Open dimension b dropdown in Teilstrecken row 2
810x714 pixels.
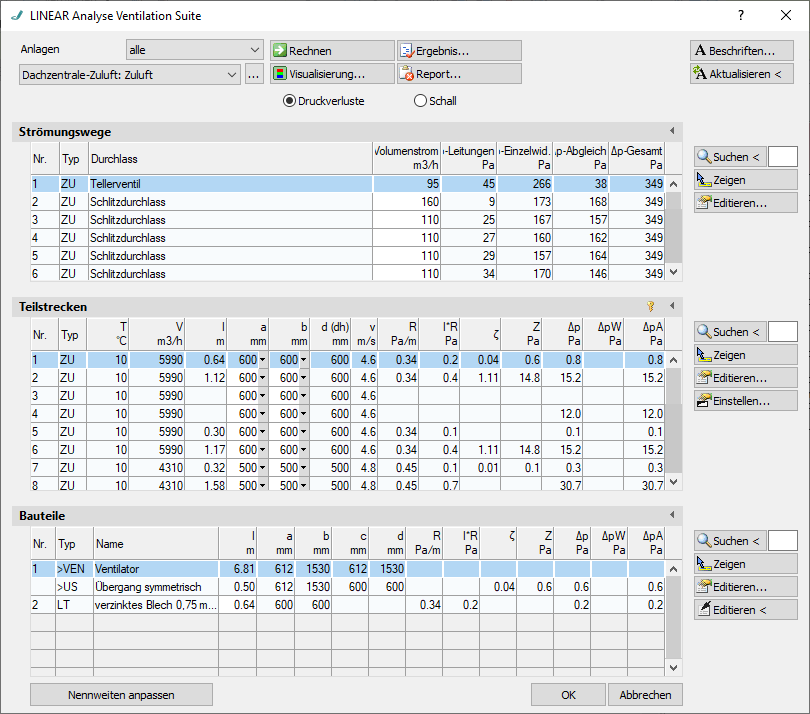point(304,378)
